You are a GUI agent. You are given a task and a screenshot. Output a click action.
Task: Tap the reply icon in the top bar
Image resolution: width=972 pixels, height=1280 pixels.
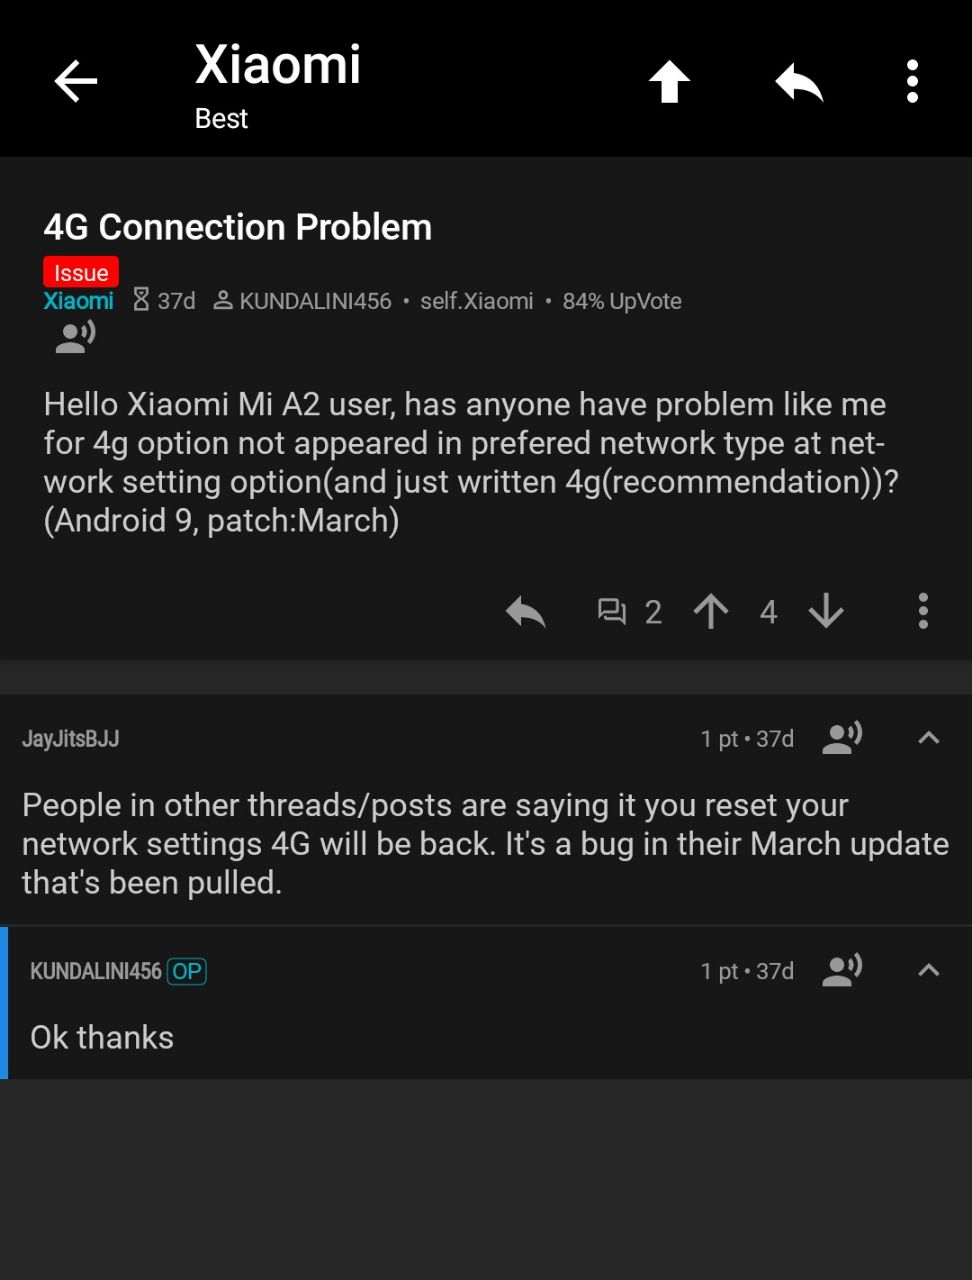(799, 81)
